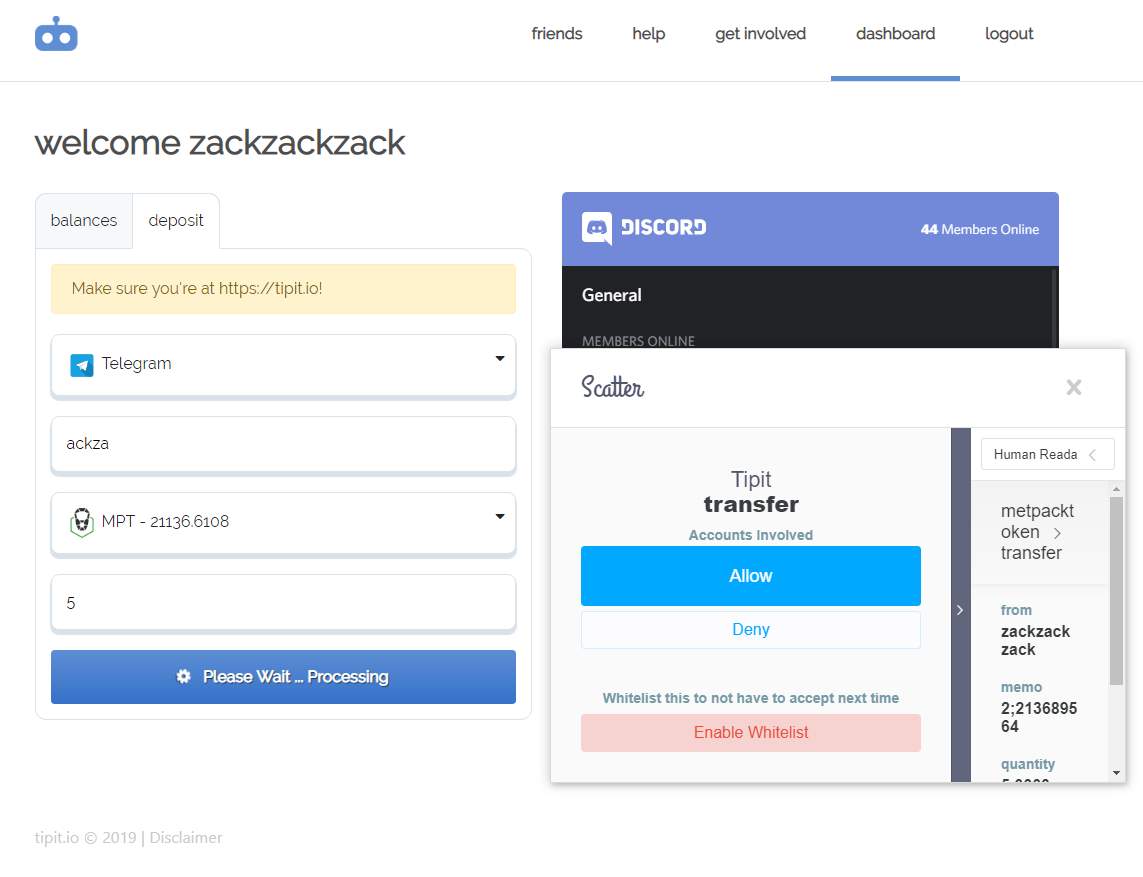Open the Human Readable view dropdown
Viewport: 1143px width, 877px height.
(1048, 454)
